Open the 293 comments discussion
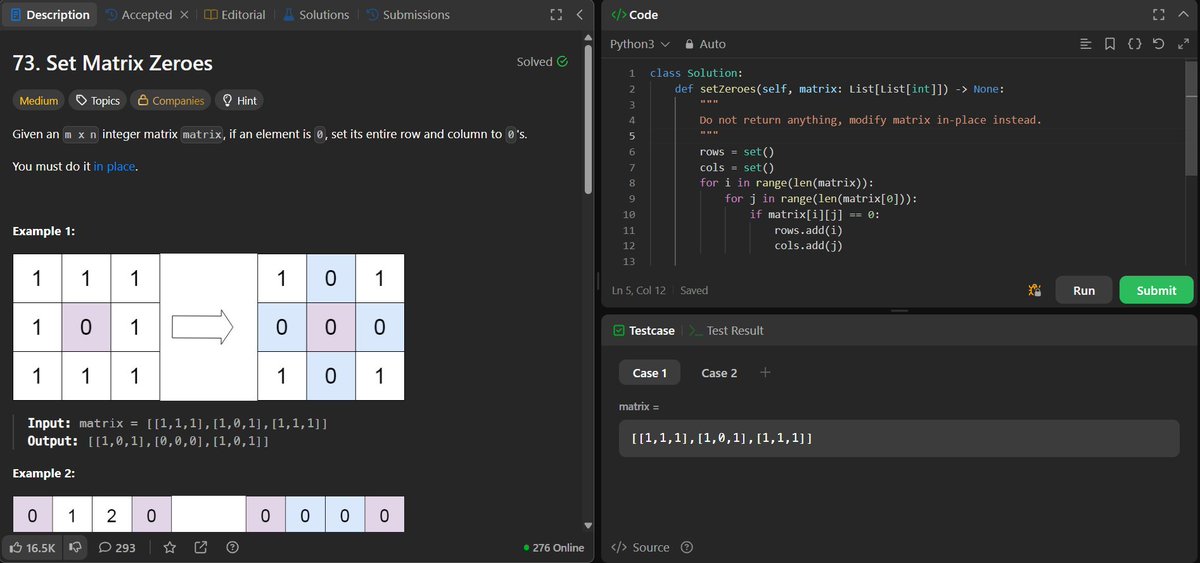The width and height of the screenshot is (1200, 563). click(117, 547)
